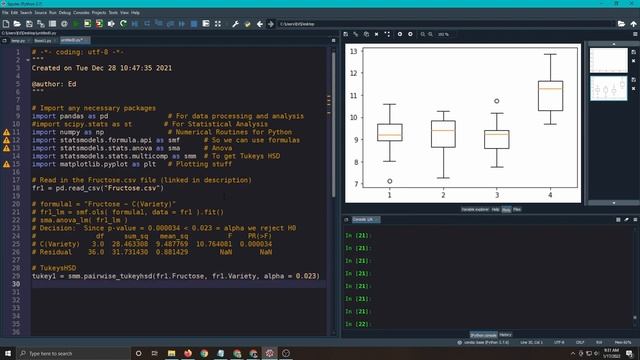Open Preferences with the wrench icon

pos(235,24)
